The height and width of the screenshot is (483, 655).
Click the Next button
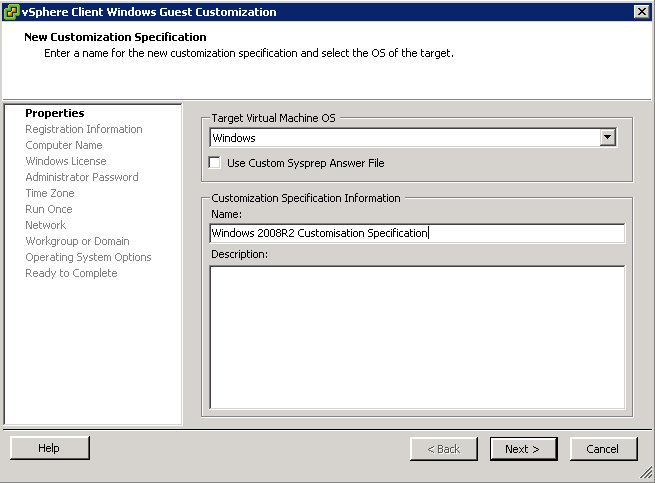click(x=523, y=449)
